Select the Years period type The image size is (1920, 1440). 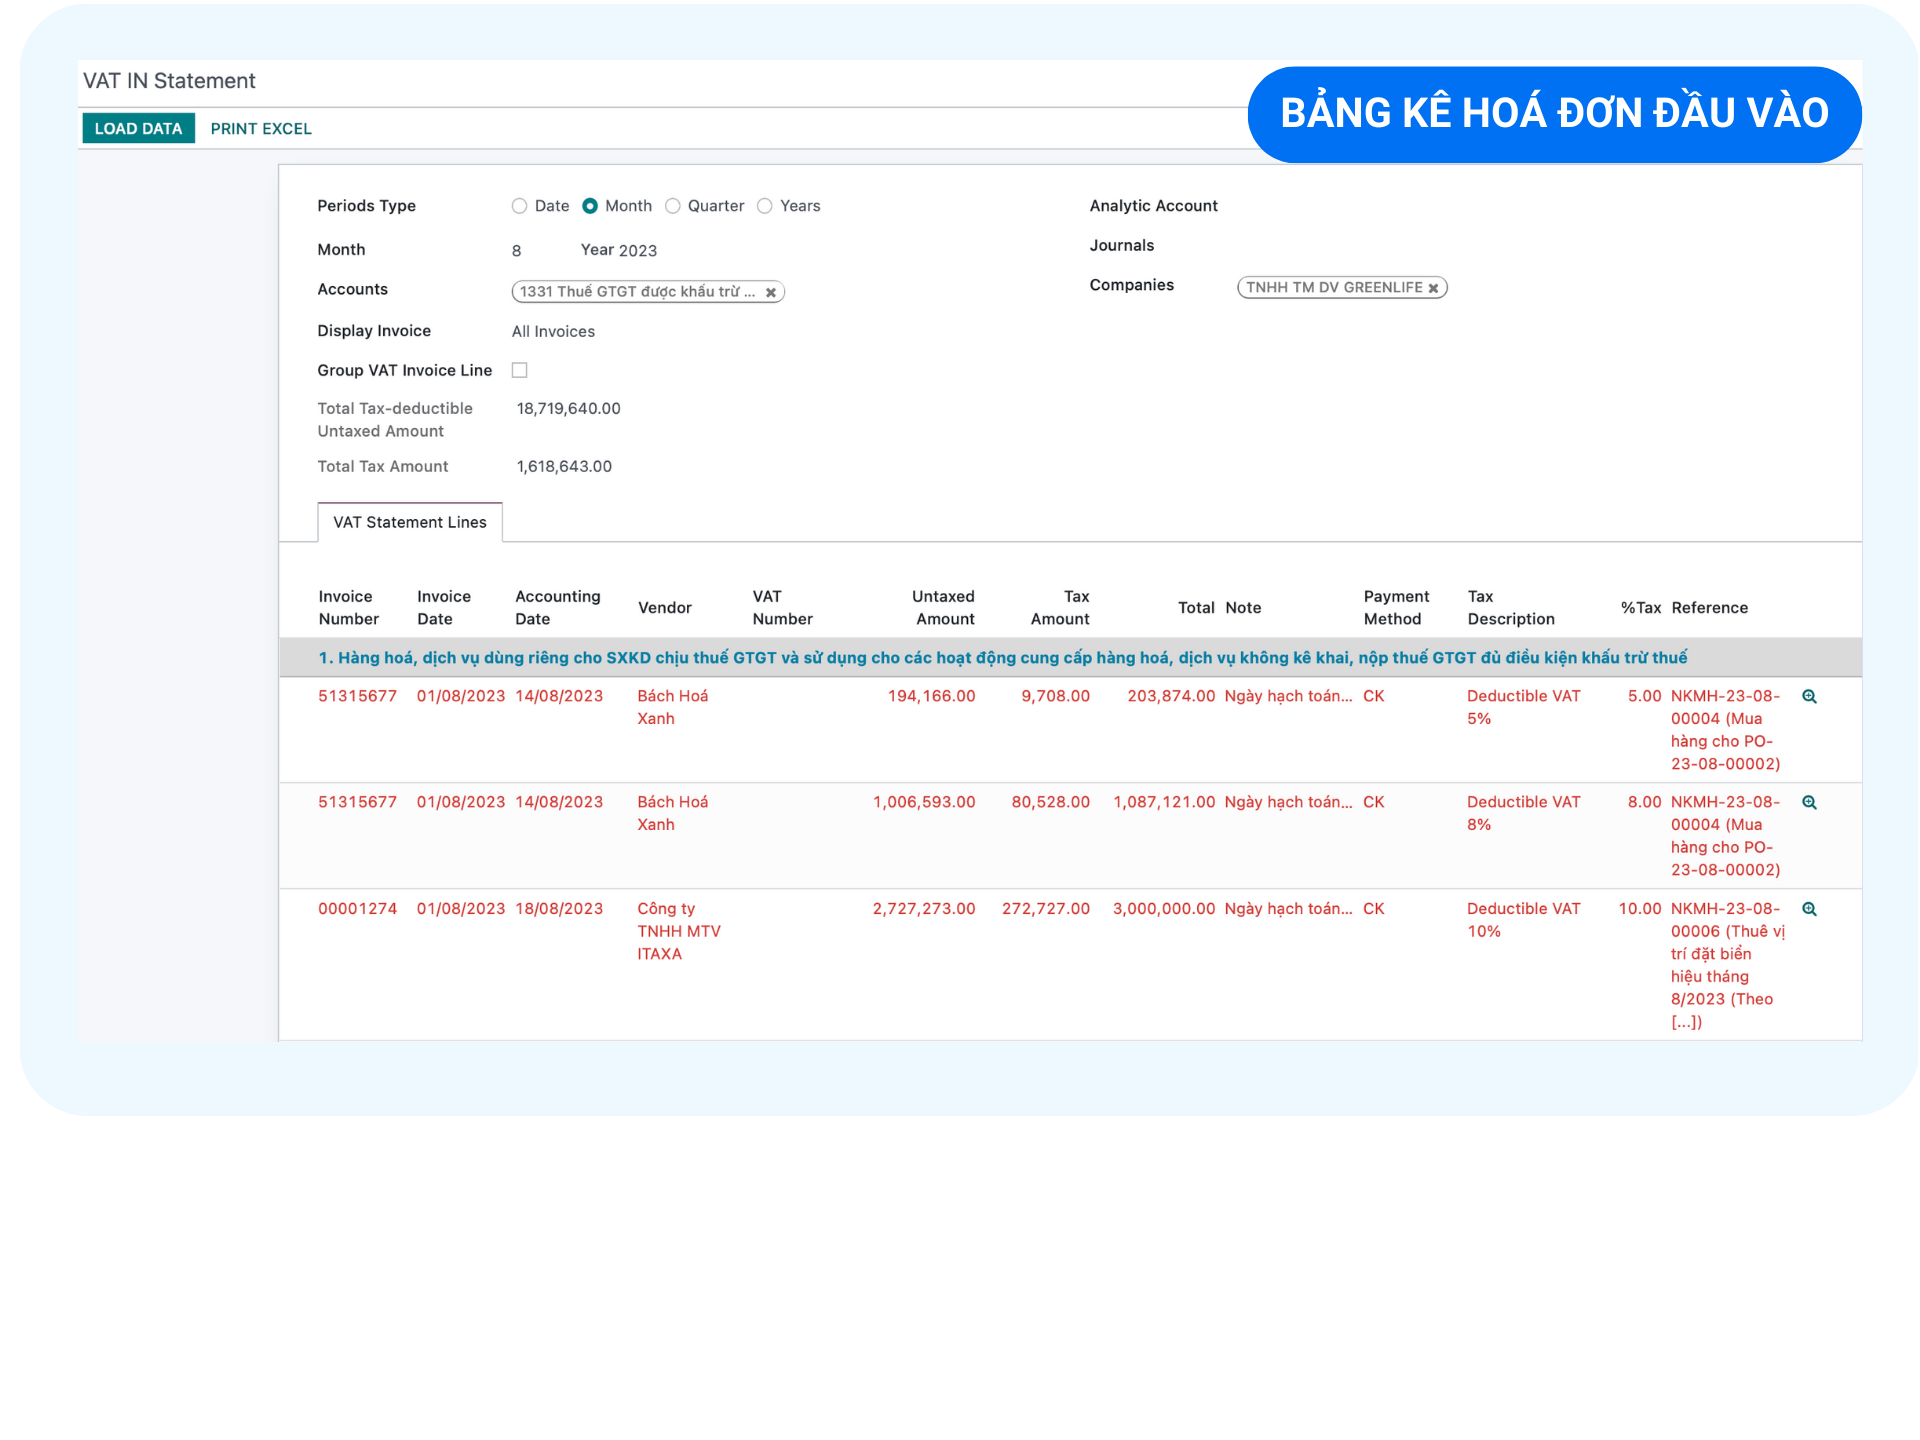coord(765,206)
